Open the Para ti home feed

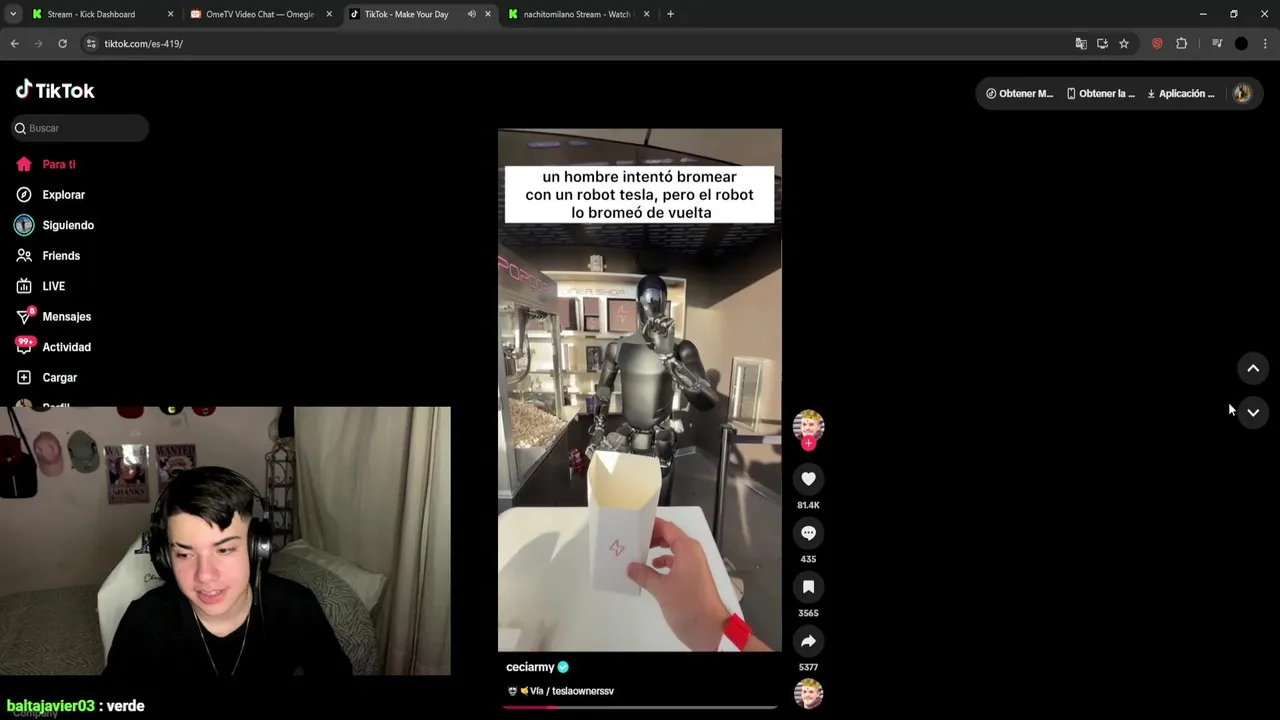tap(46, 164)
